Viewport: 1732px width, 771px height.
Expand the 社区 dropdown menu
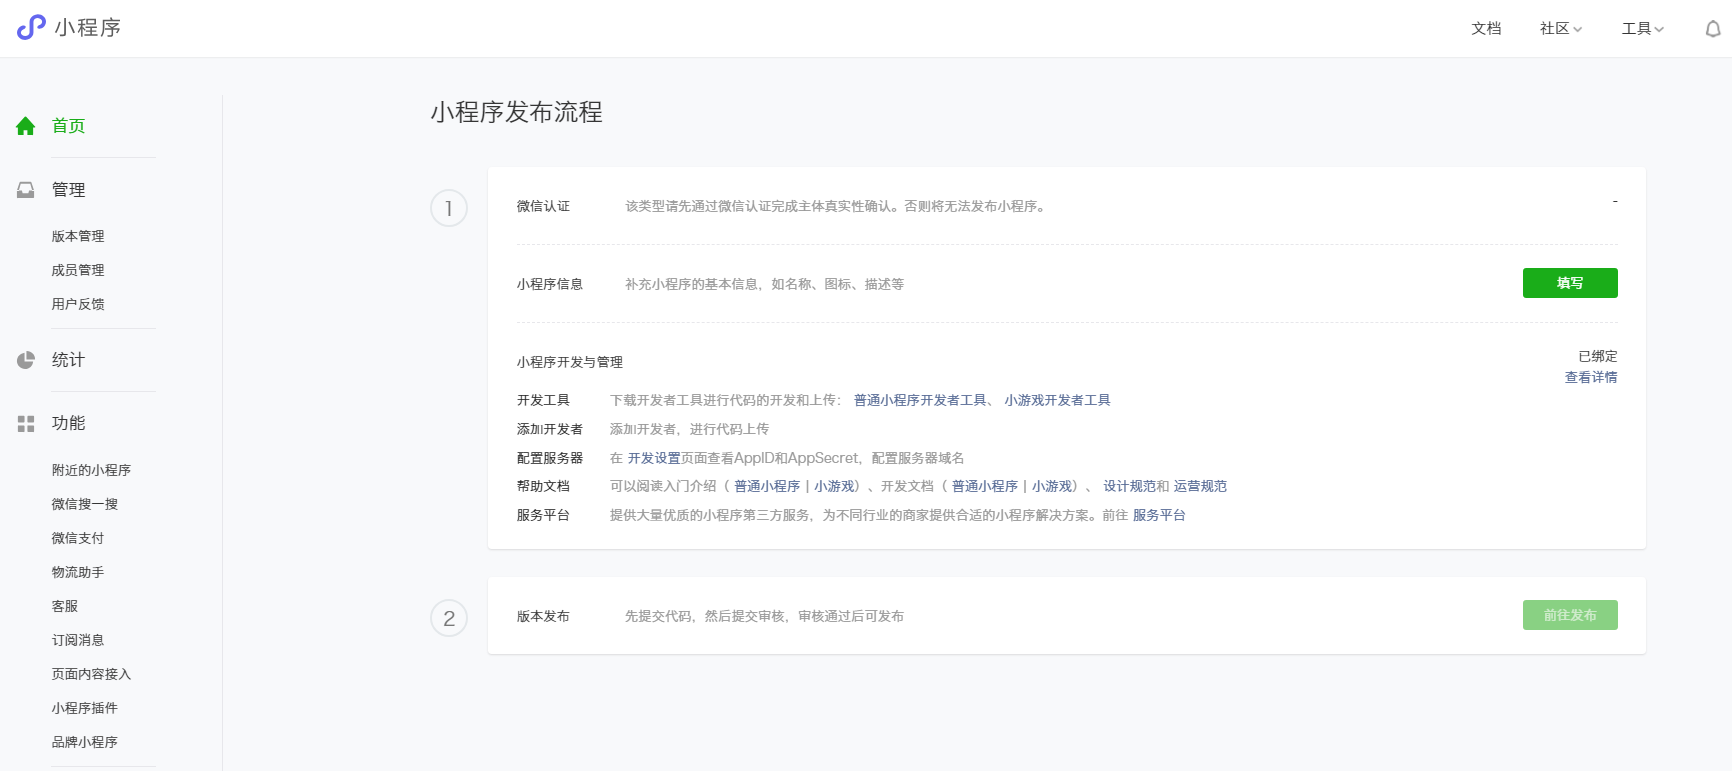(x=1561, y=29)
